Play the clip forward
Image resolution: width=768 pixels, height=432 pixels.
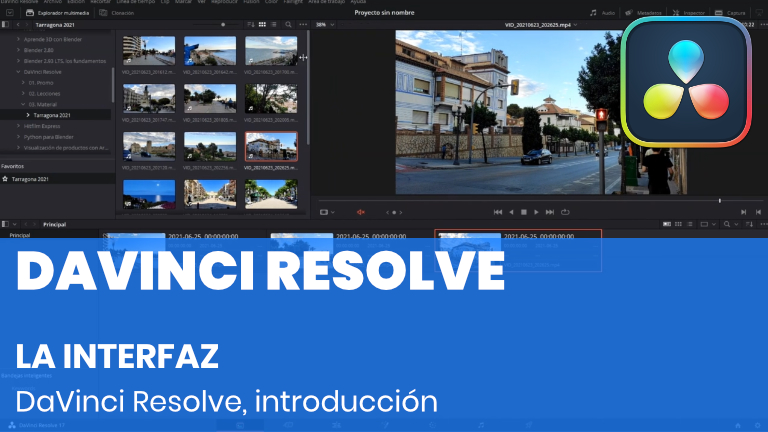(536, 212)
